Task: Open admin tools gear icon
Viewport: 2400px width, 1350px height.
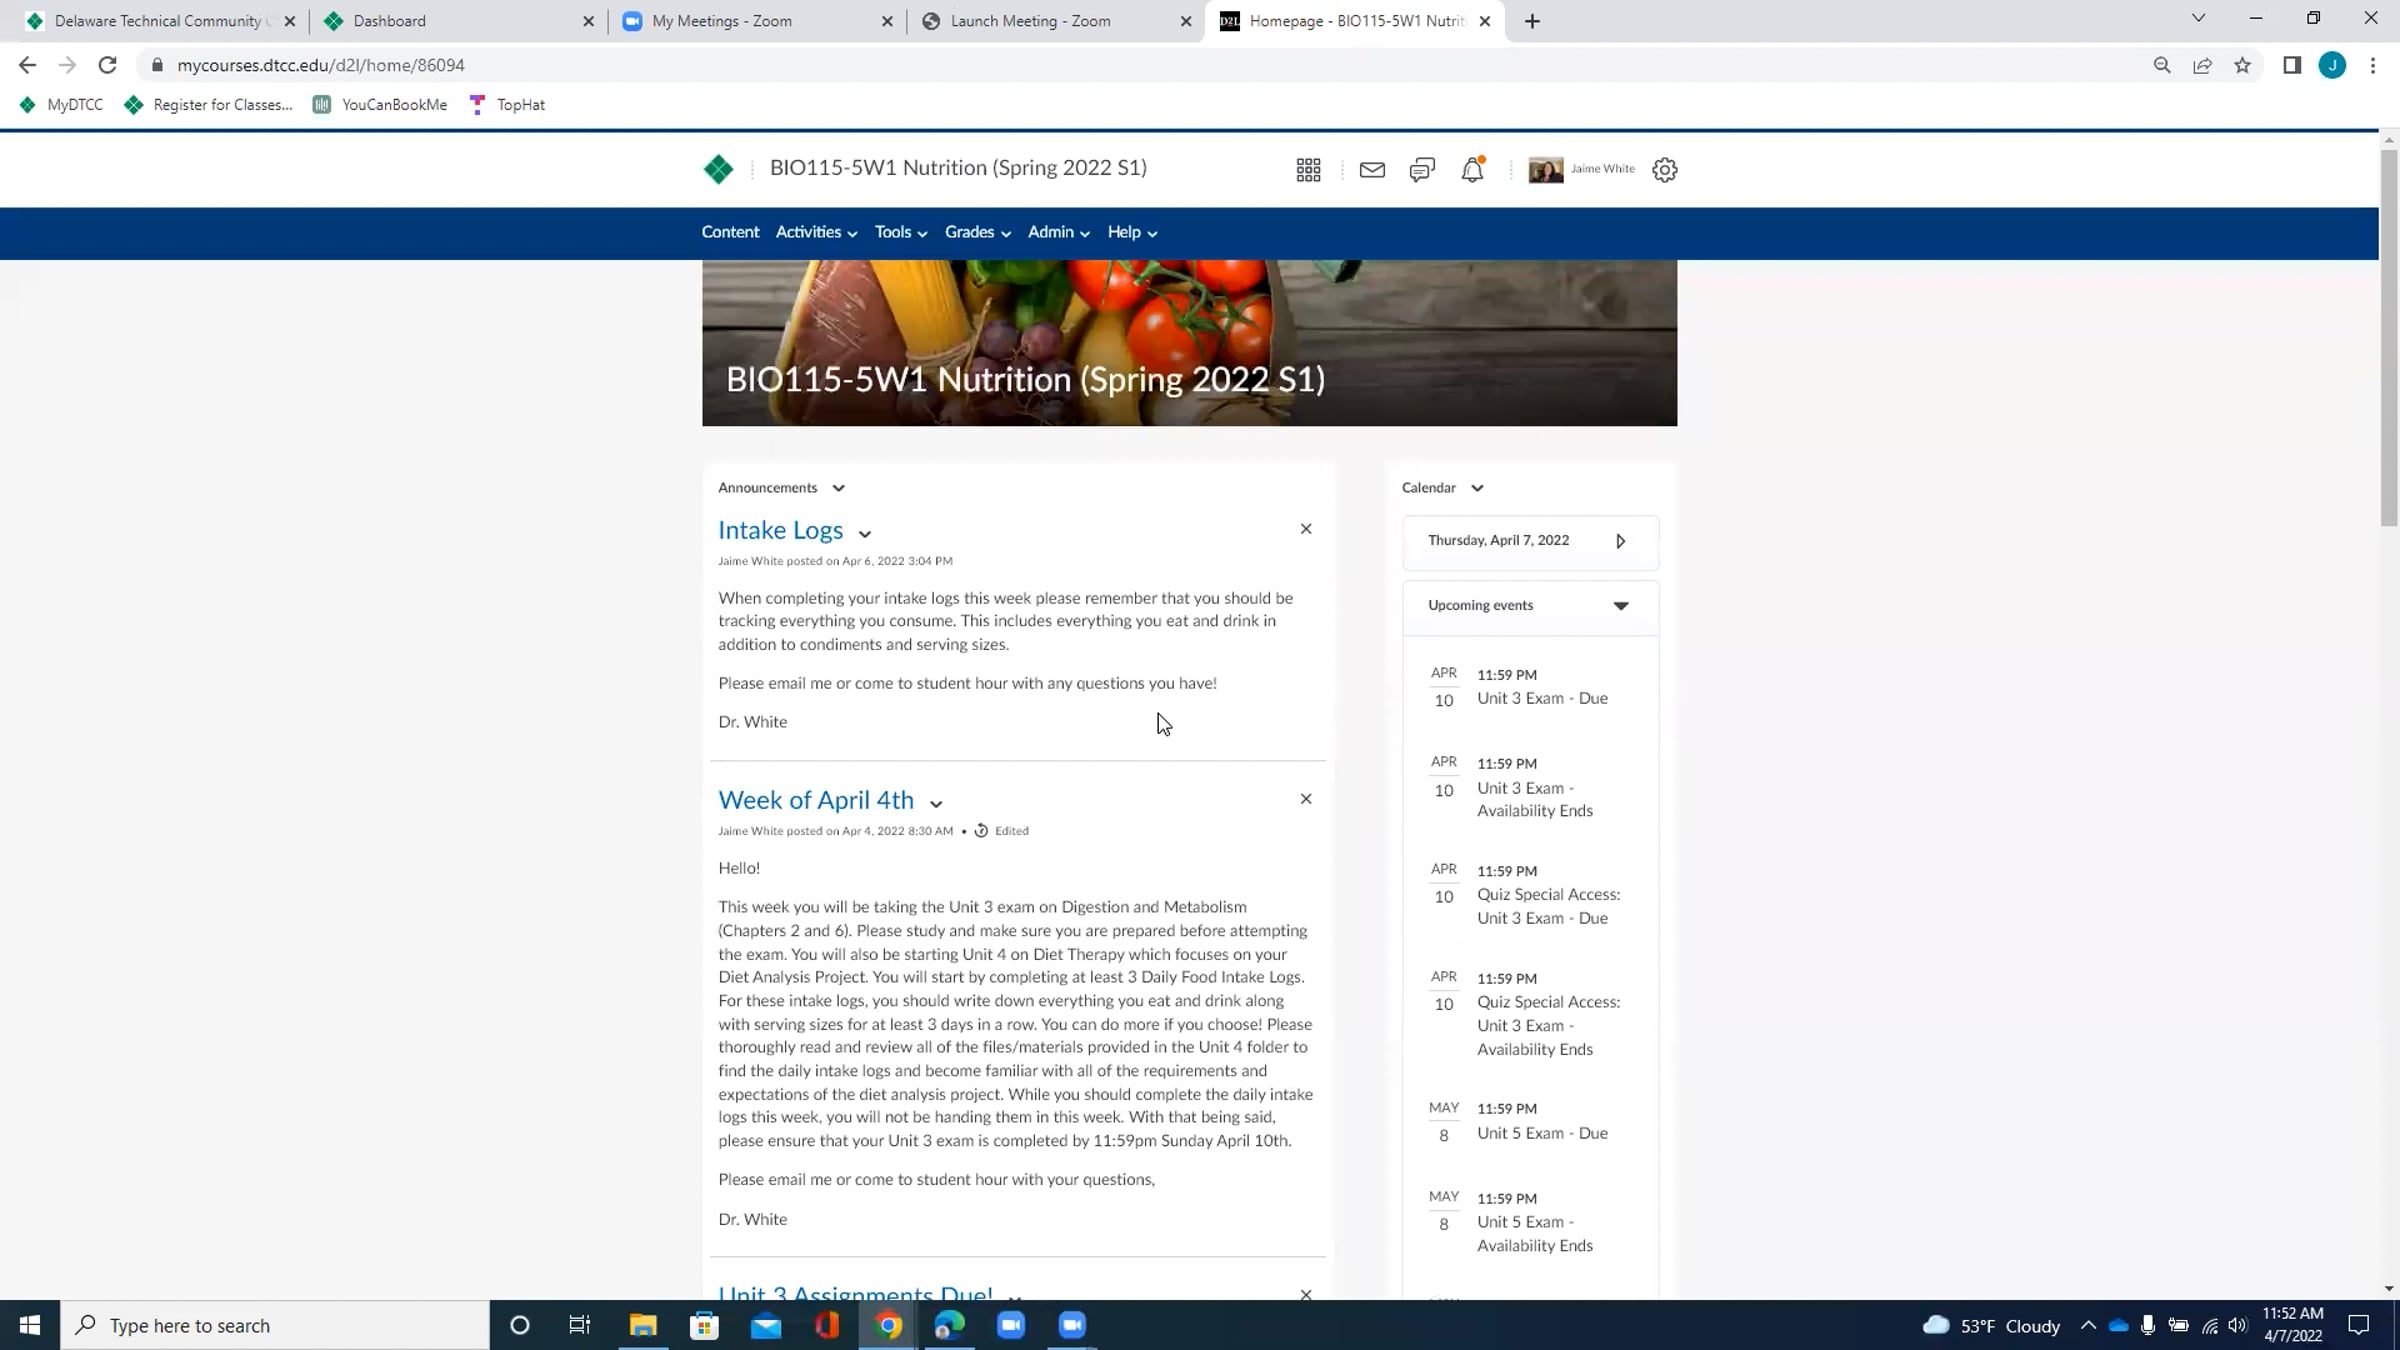Action: [x=1665, y=170]
